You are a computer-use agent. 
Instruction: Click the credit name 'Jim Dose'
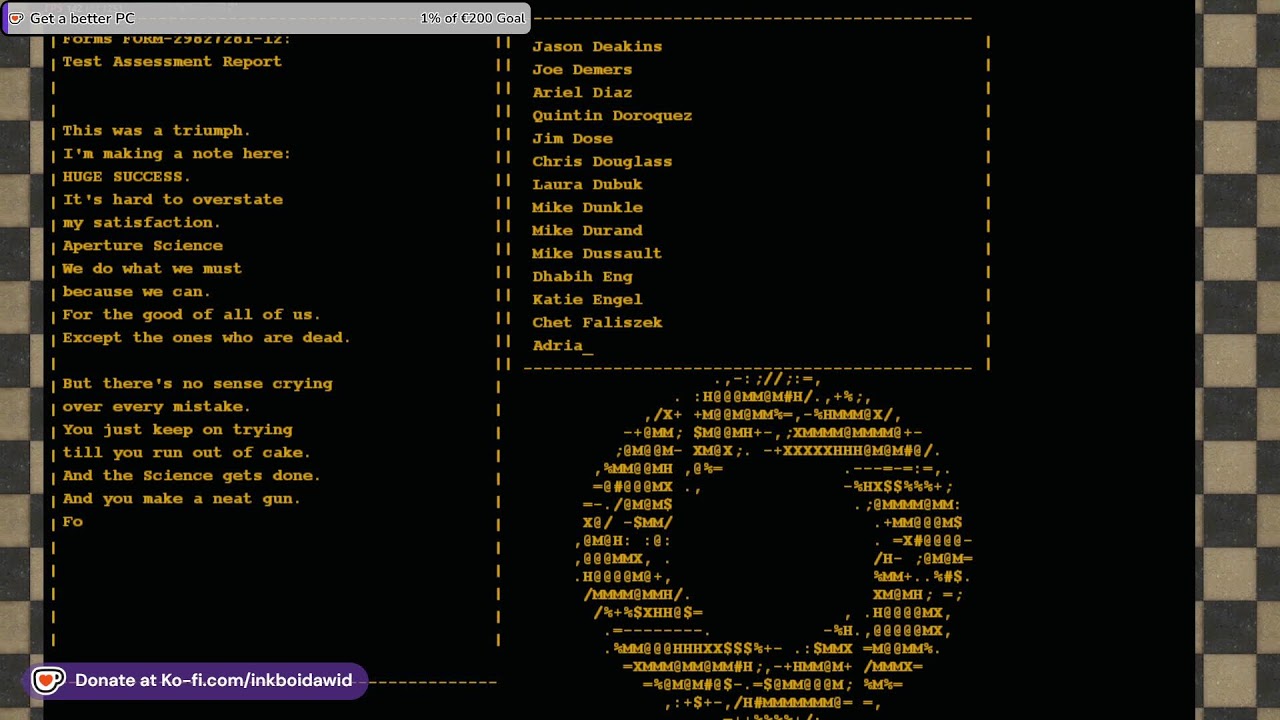[572, 139]
